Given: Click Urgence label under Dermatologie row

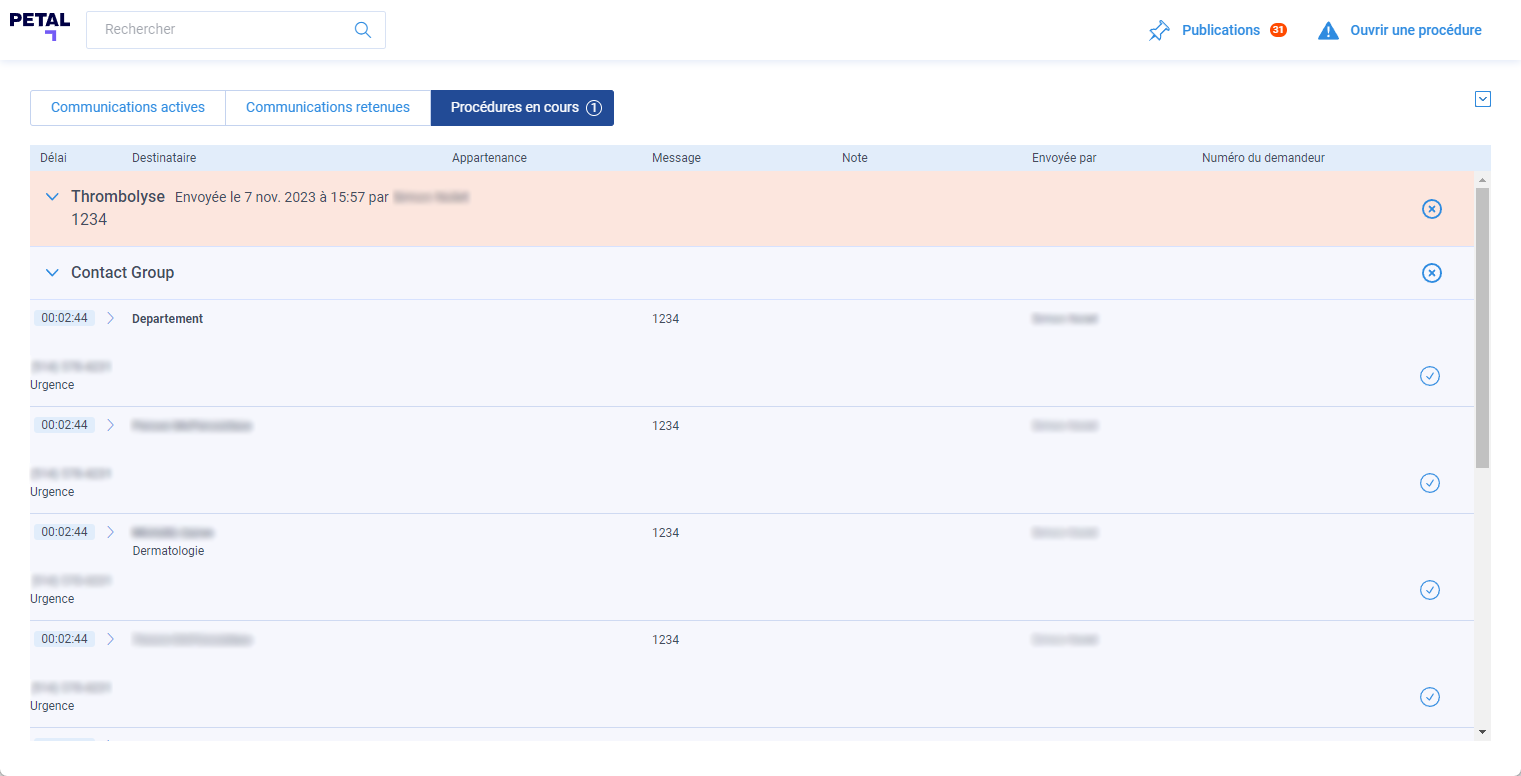Looking at the screenshot, I should pyautogui.click(x=52, y=599).
